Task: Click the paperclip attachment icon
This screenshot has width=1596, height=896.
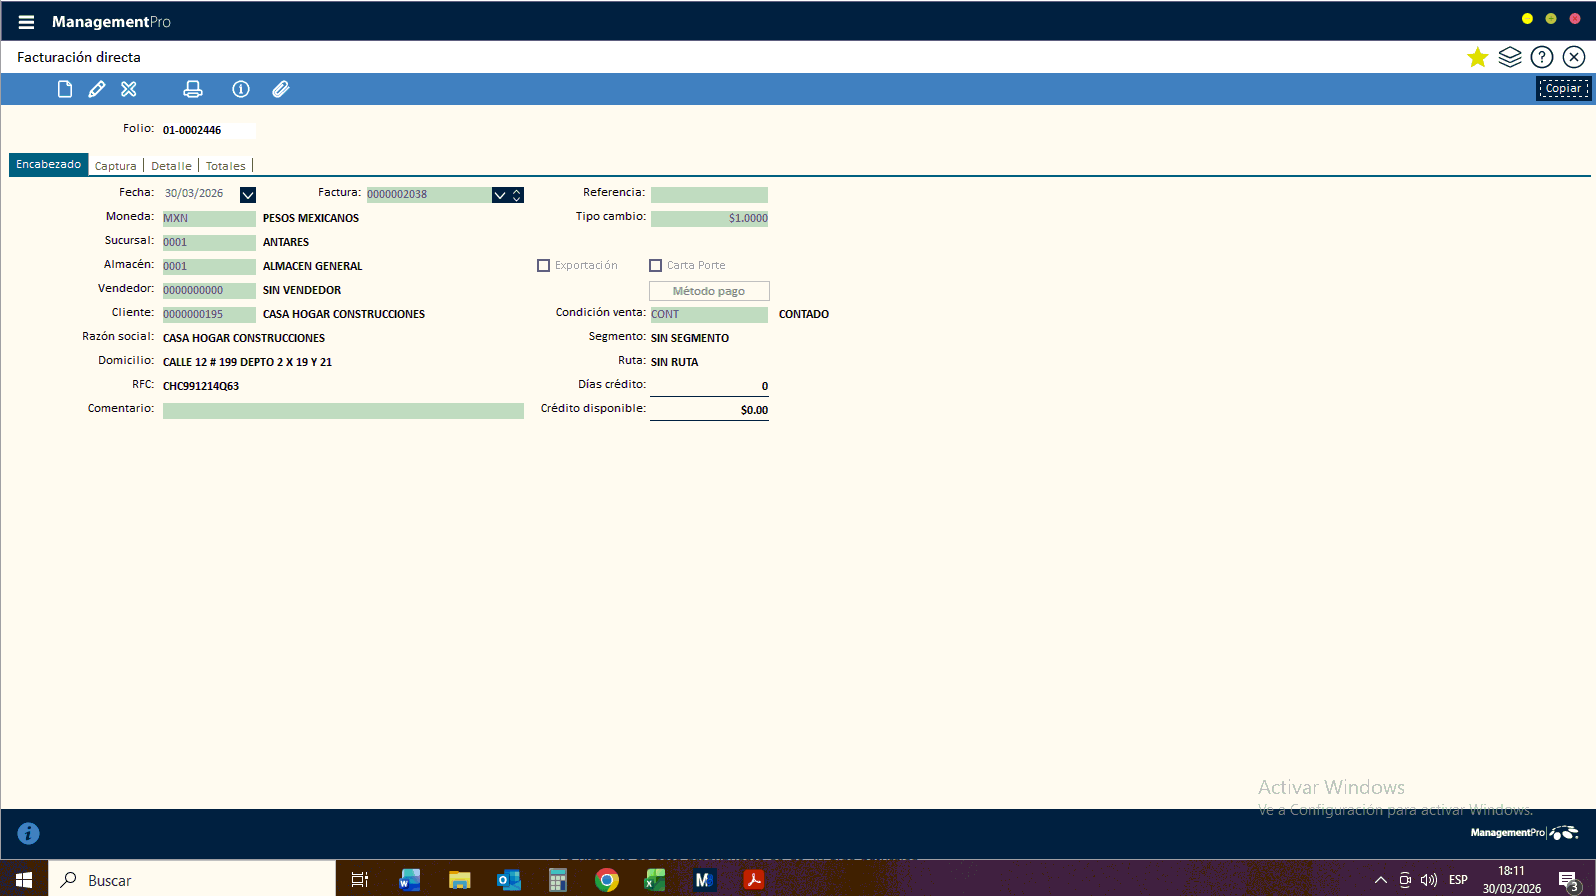Action: point(281,89)
